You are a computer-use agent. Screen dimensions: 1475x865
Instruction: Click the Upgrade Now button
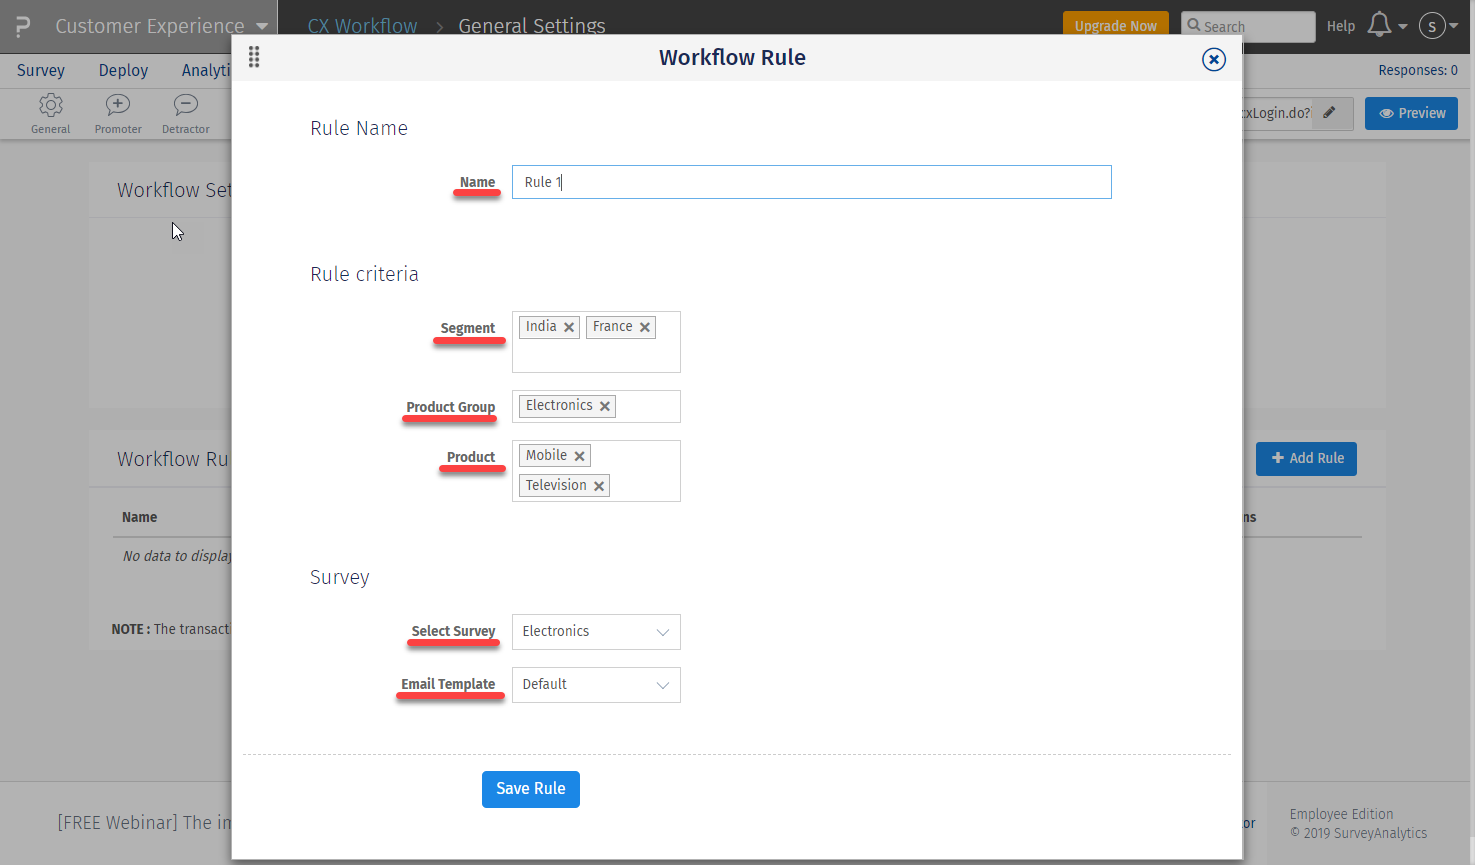[x=1115, y=26]
